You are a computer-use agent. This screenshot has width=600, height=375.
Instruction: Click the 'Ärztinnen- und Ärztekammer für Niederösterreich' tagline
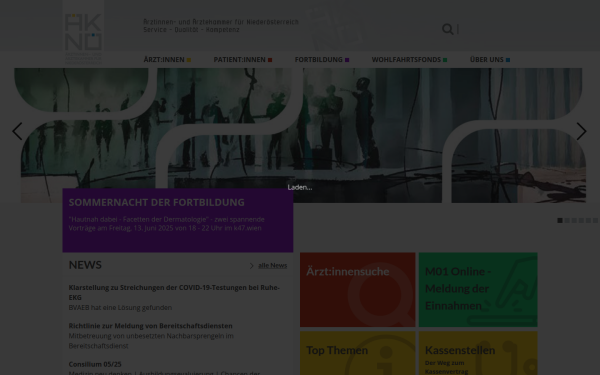[x=221, y=22]
